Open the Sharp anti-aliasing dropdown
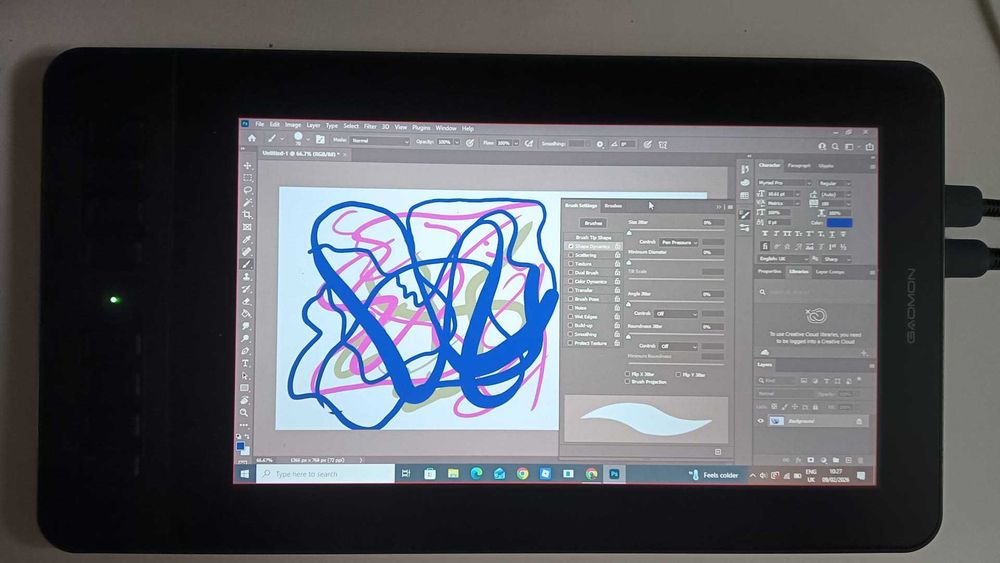 click(837, 260)
